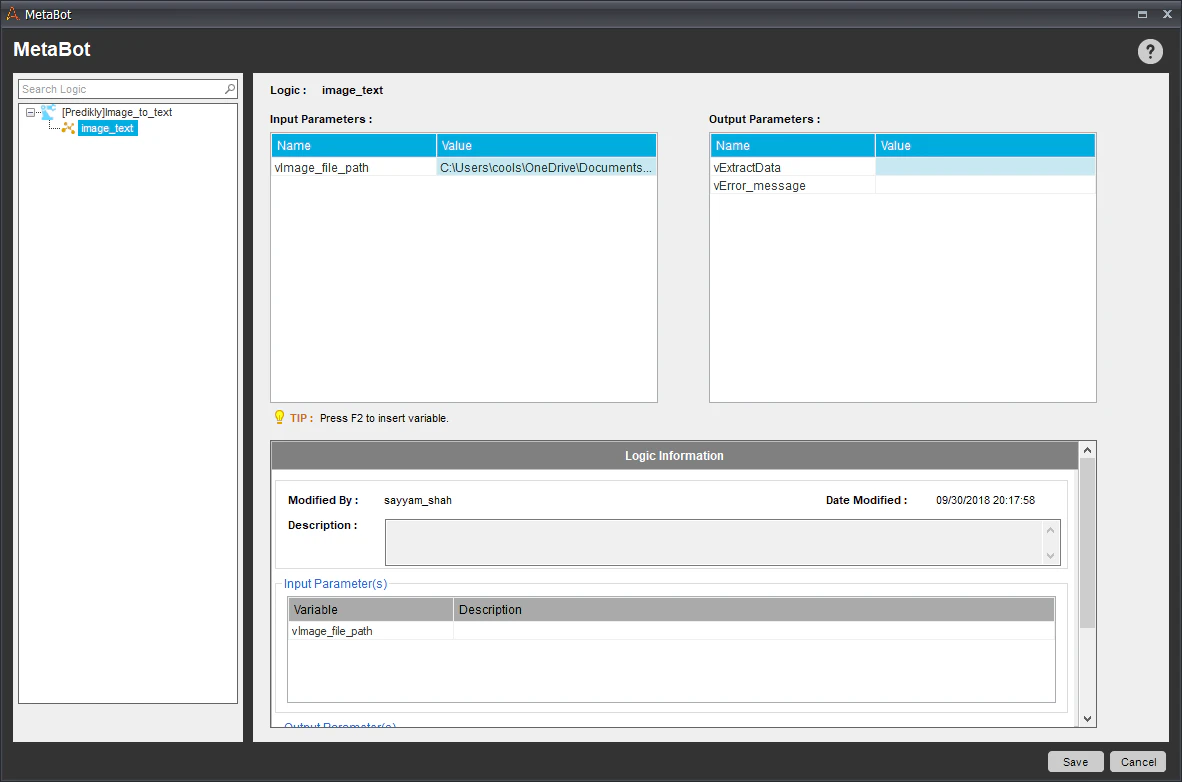Click the Automation Anywhere logo in title bar
Viewport: 1182px width, 782px height.
click(12, 14)
